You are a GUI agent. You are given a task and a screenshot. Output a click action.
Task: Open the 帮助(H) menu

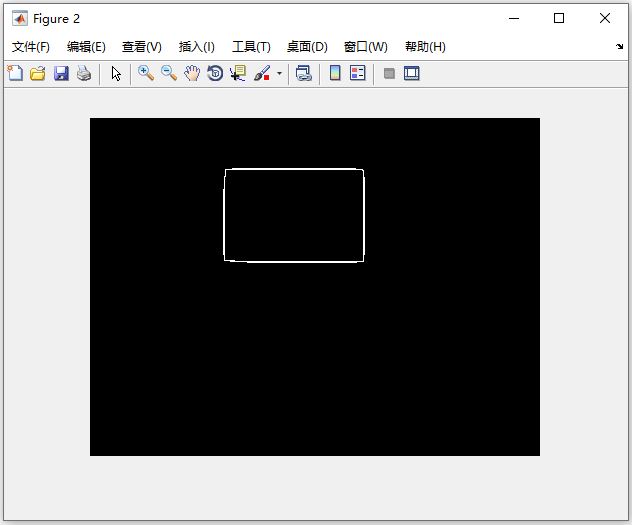[425, 47]
